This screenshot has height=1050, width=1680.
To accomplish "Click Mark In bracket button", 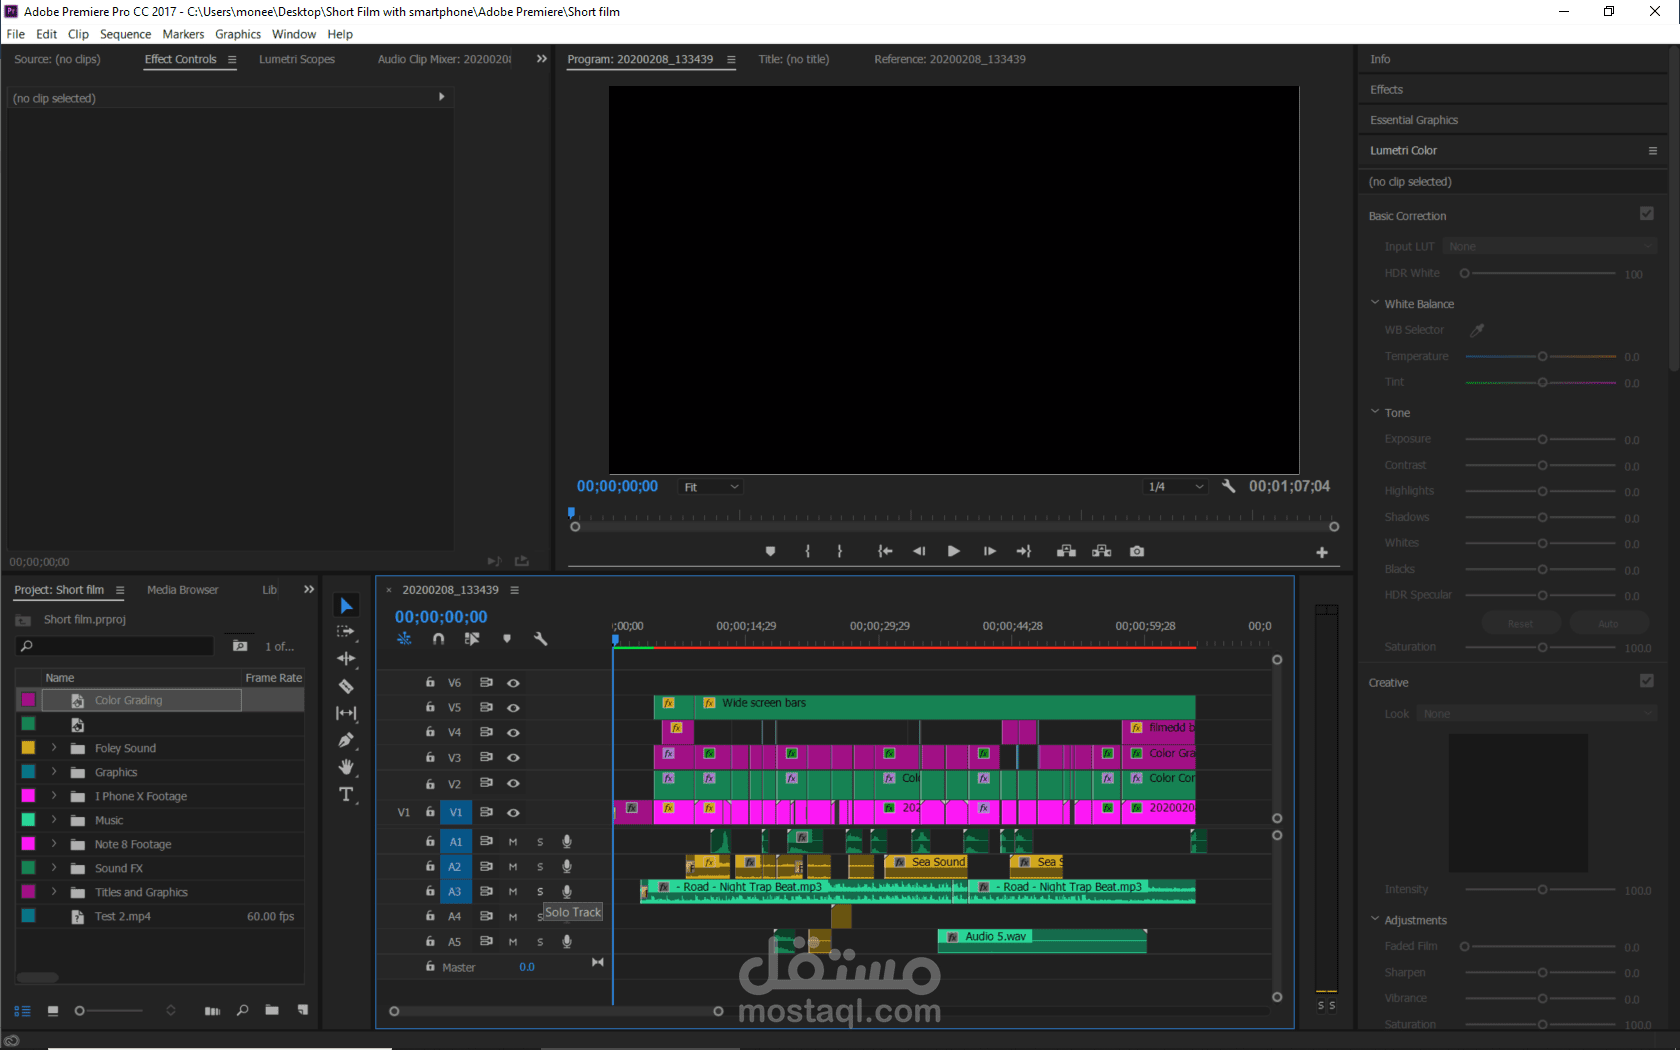I will click(808, 551).
